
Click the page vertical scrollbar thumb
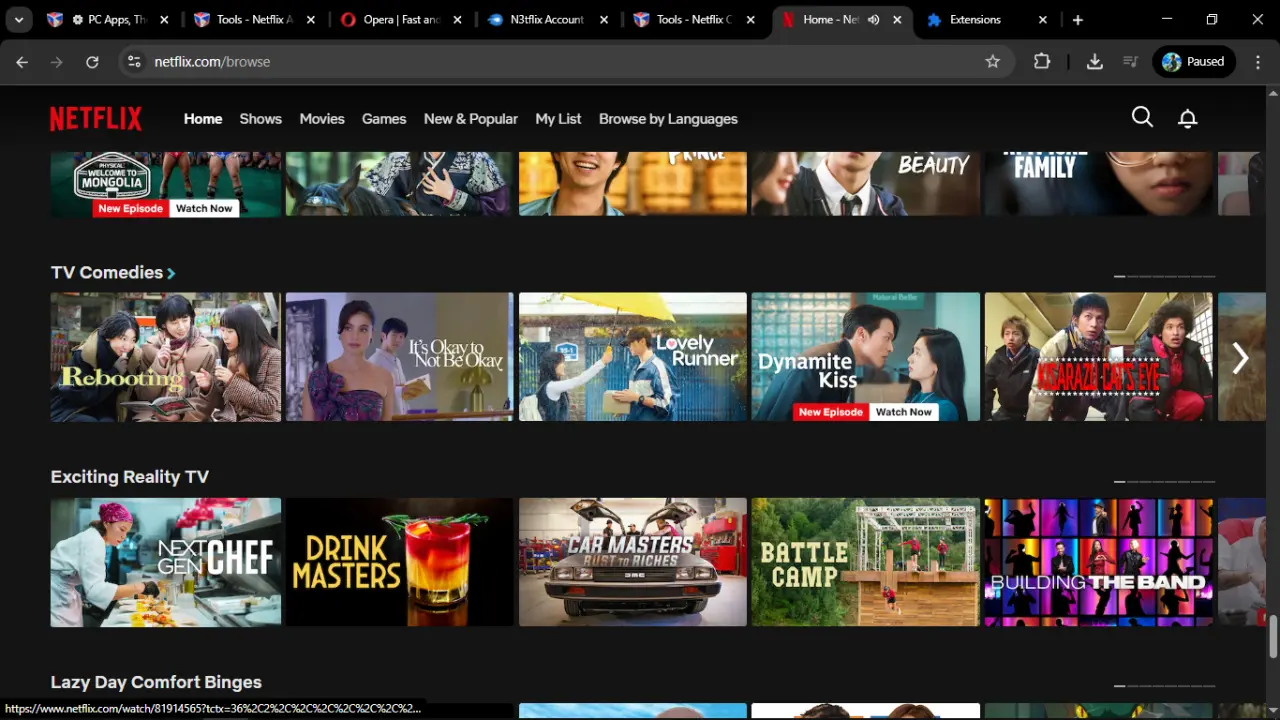pos(1273,637)
